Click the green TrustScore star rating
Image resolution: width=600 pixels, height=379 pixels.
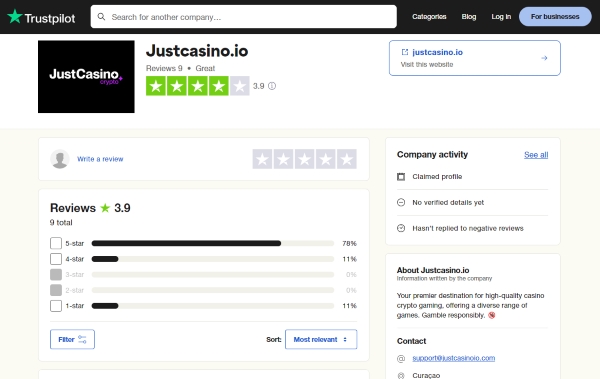click(x=197, y=86)
